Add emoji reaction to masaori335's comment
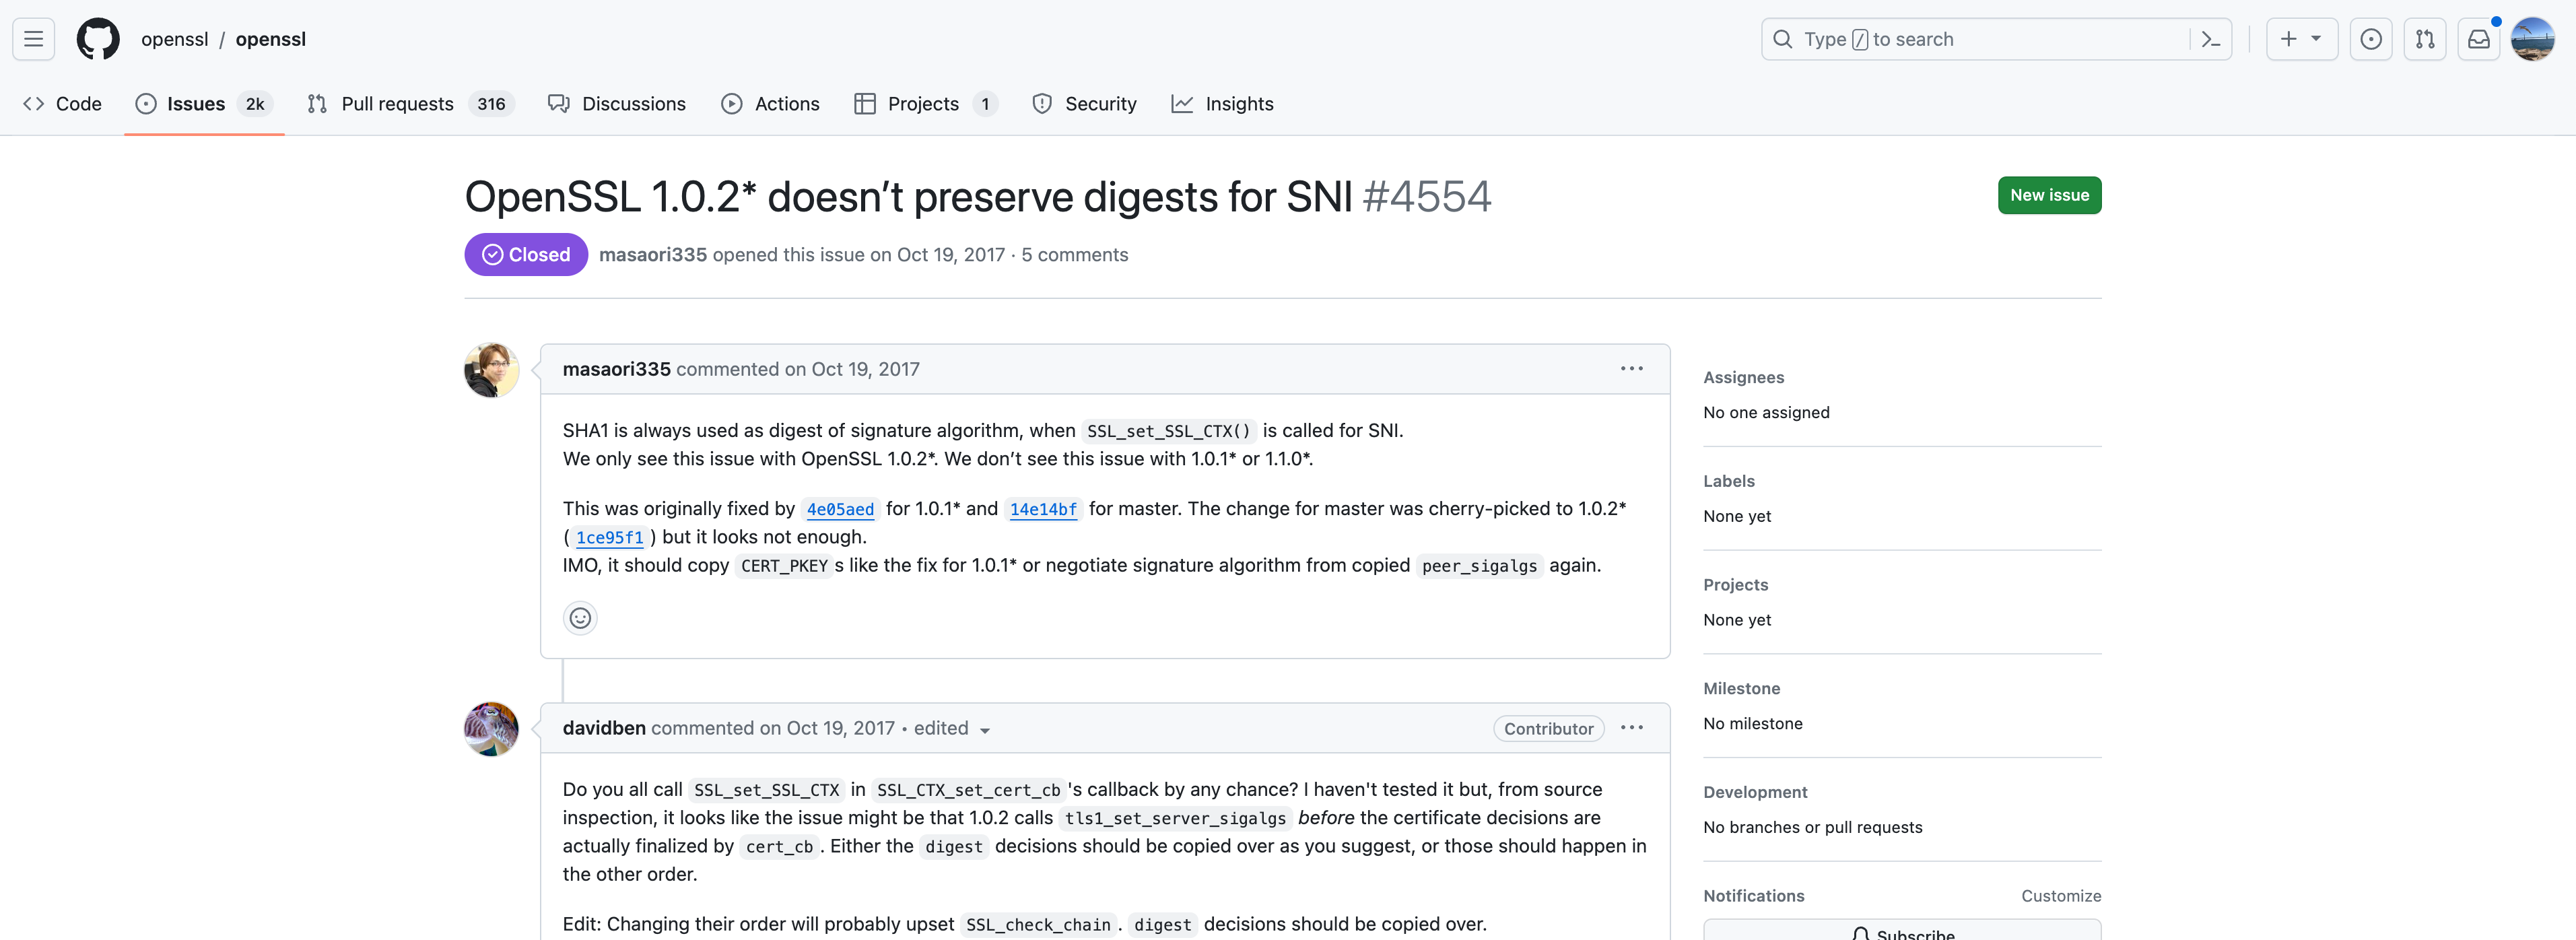This screenshot has height=940, width=2576. pos(580,618)
